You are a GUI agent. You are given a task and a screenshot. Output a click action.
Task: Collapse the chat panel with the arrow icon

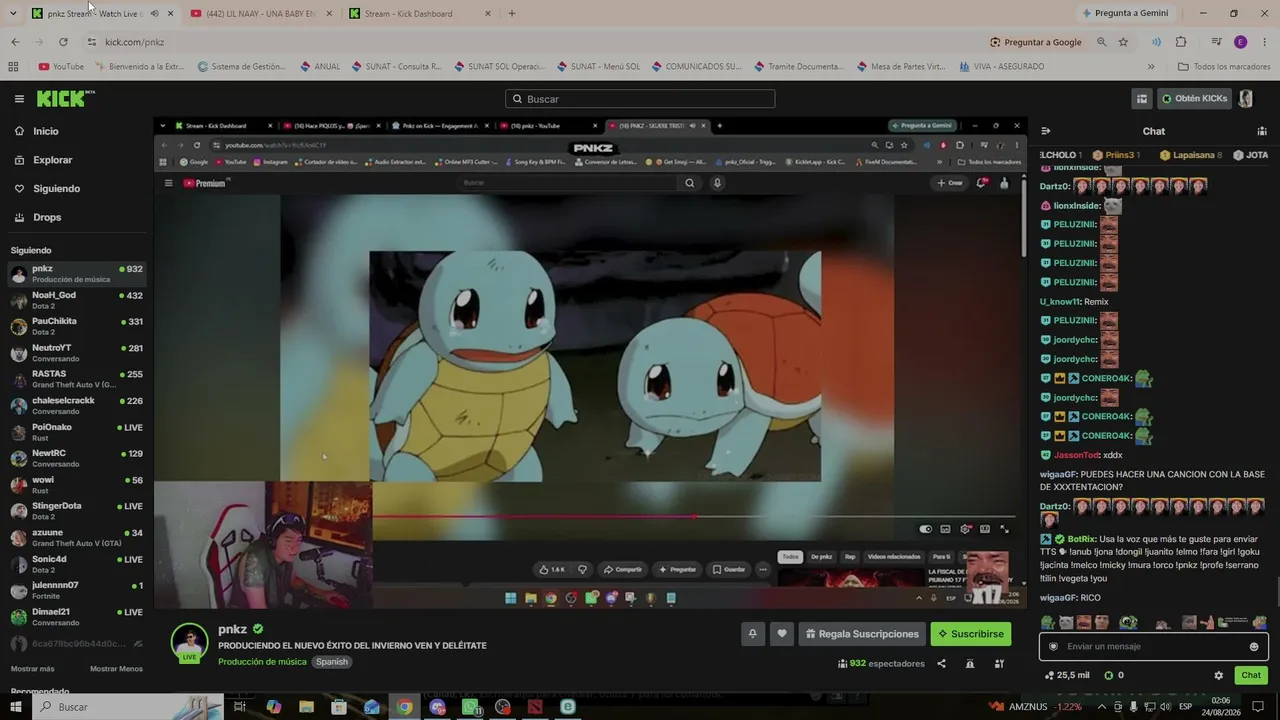pyautogui.click(x=1046, y=131)
